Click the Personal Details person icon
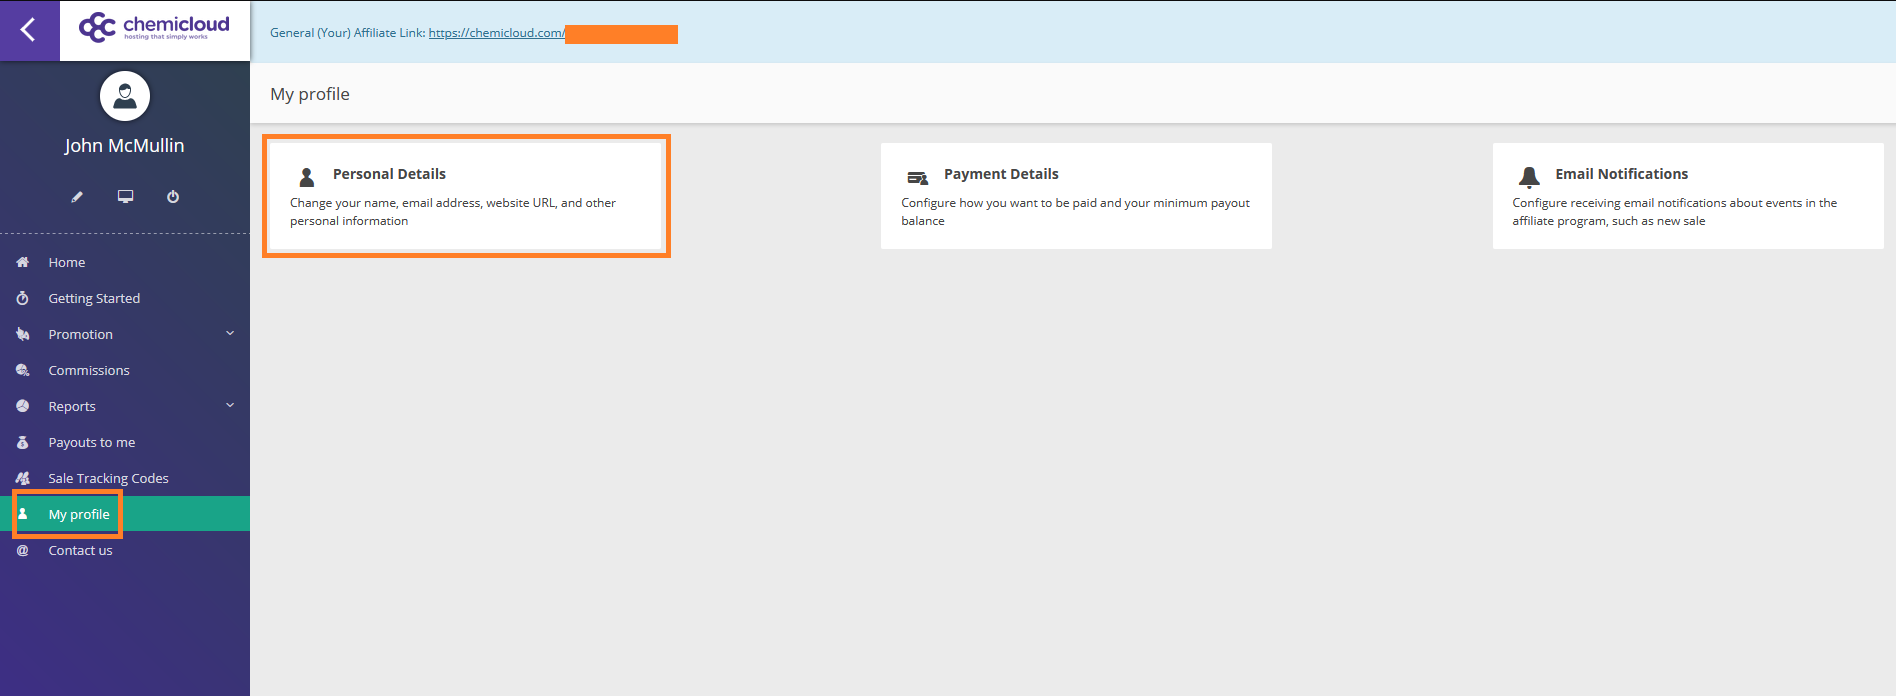Image resolution: width=1896 pixels, height=696 pixels. pyautogui.click(x=307, y=177)
